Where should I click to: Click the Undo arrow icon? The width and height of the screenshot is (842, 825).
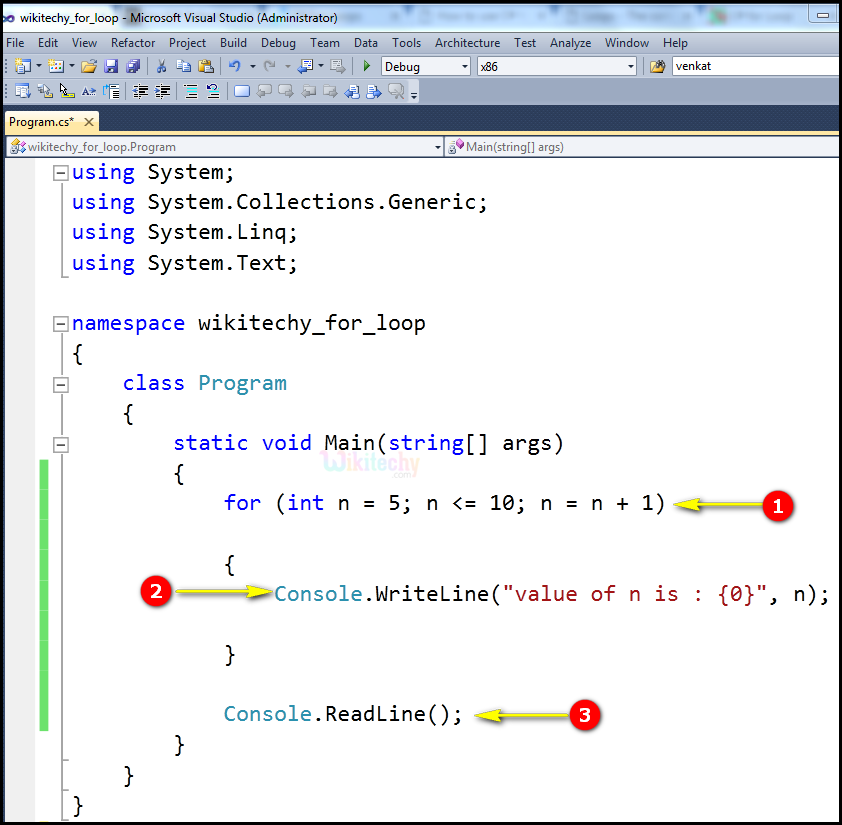point(234,66)
